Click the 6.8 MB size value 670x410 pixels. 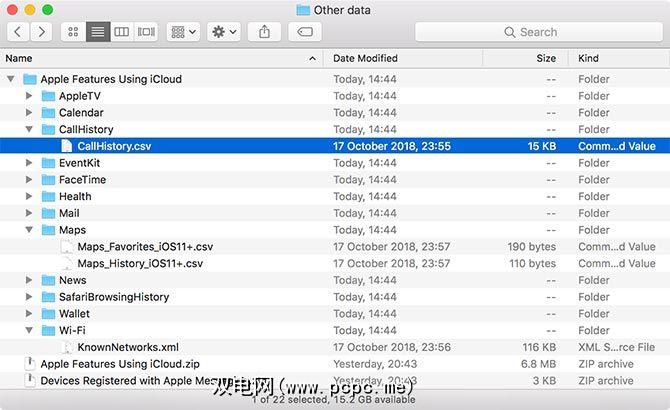pos(538,364)
